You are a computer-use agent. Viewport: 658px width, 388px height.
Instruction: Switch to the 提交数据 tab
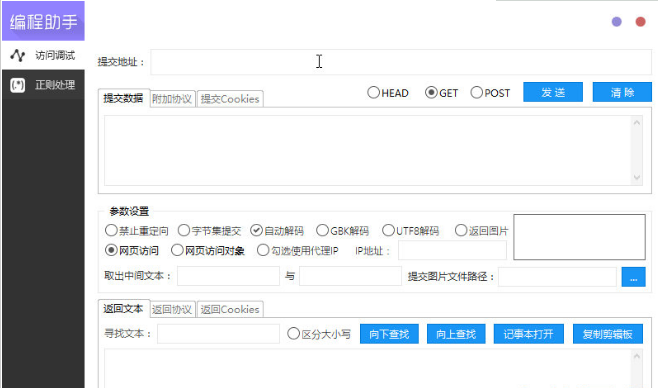point(123,99)
